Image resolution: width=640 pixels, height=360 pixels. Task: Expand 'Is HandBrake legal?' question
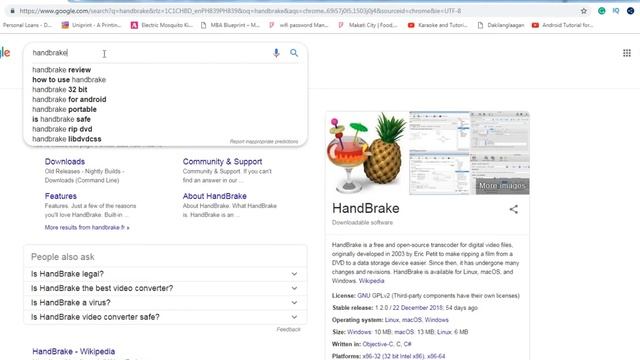[165, 274]
